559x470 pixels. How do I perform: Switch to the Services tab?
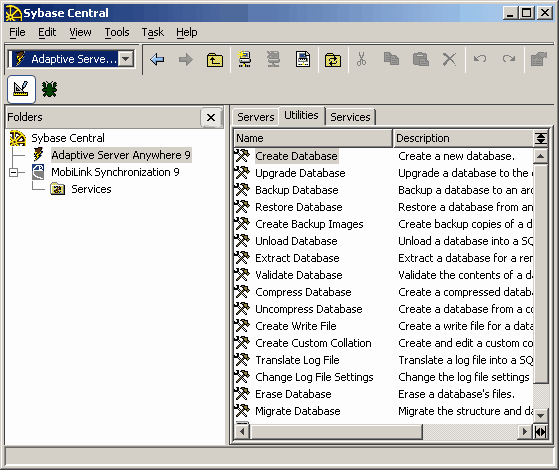350,117
